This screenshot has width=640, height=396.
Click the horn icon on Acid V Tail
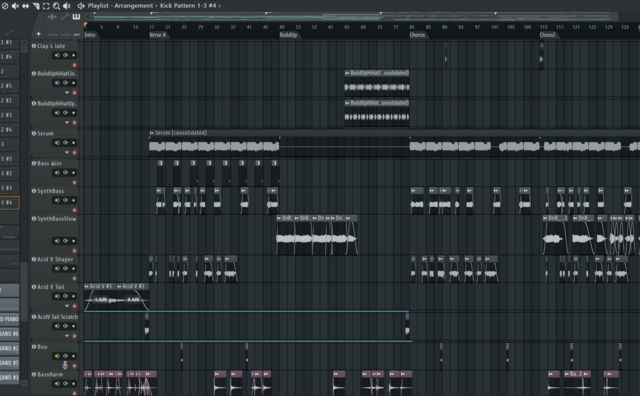coord(65,296)
